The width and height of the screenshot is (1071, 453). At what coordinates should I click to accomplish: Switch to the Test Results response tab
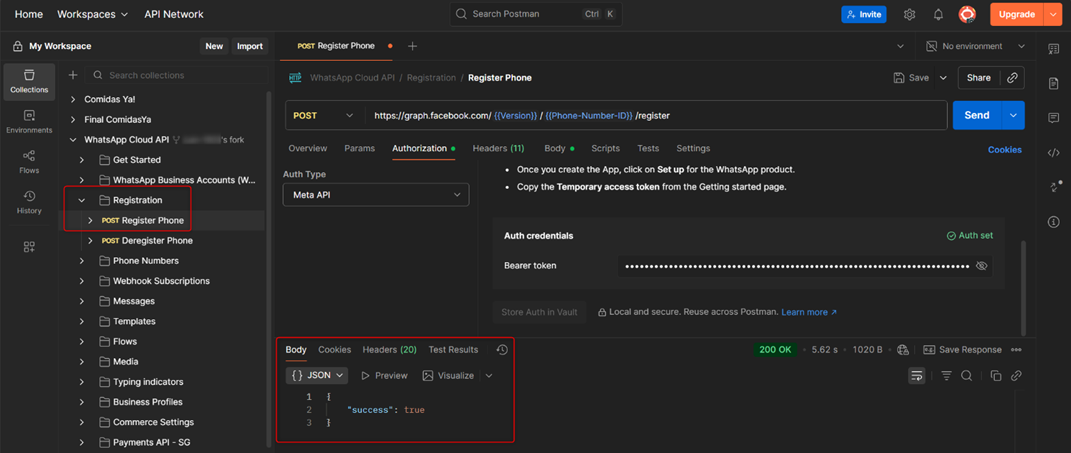453,350
